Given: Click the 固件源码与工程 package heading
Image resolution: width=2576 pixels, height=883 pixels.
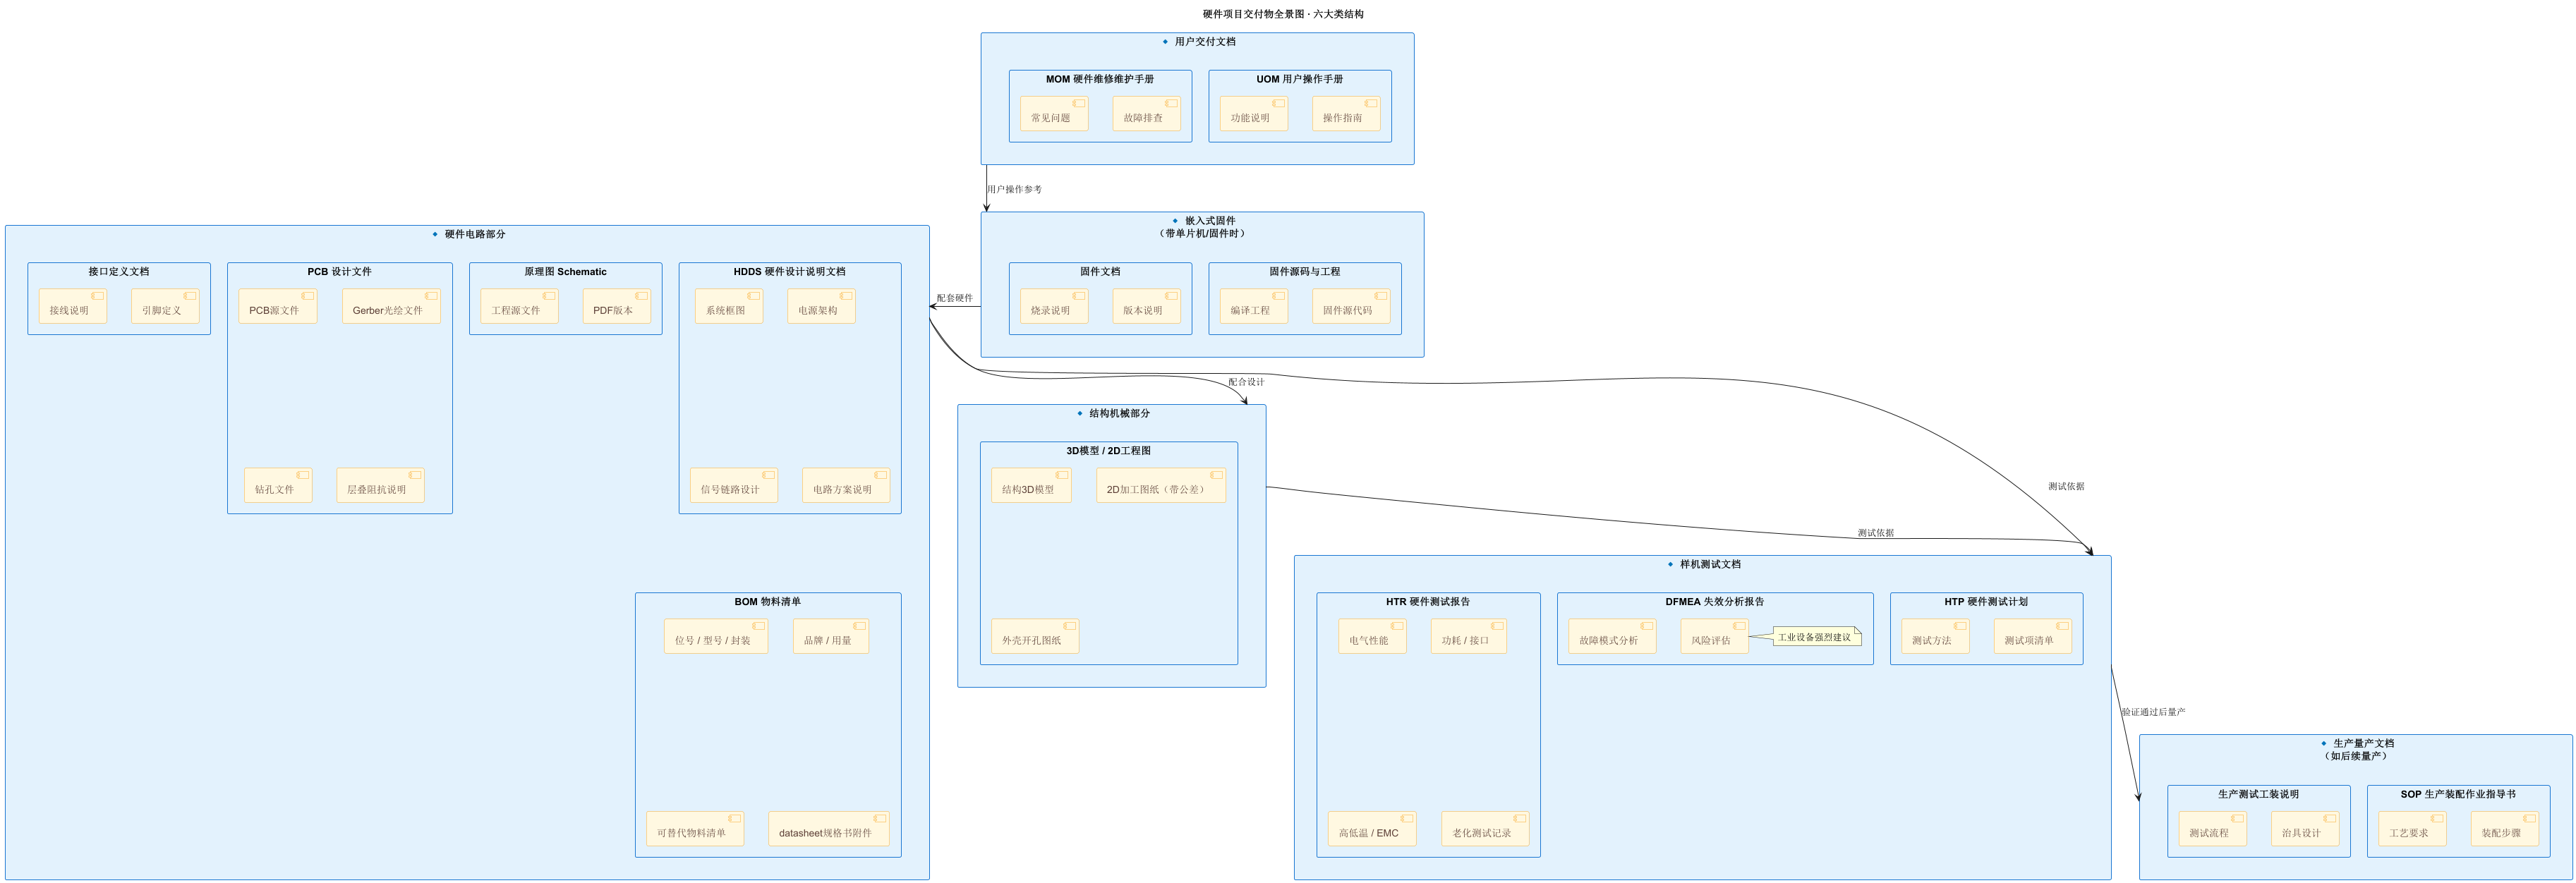Looking at the screenshot, I should [x=1304, y=271].
